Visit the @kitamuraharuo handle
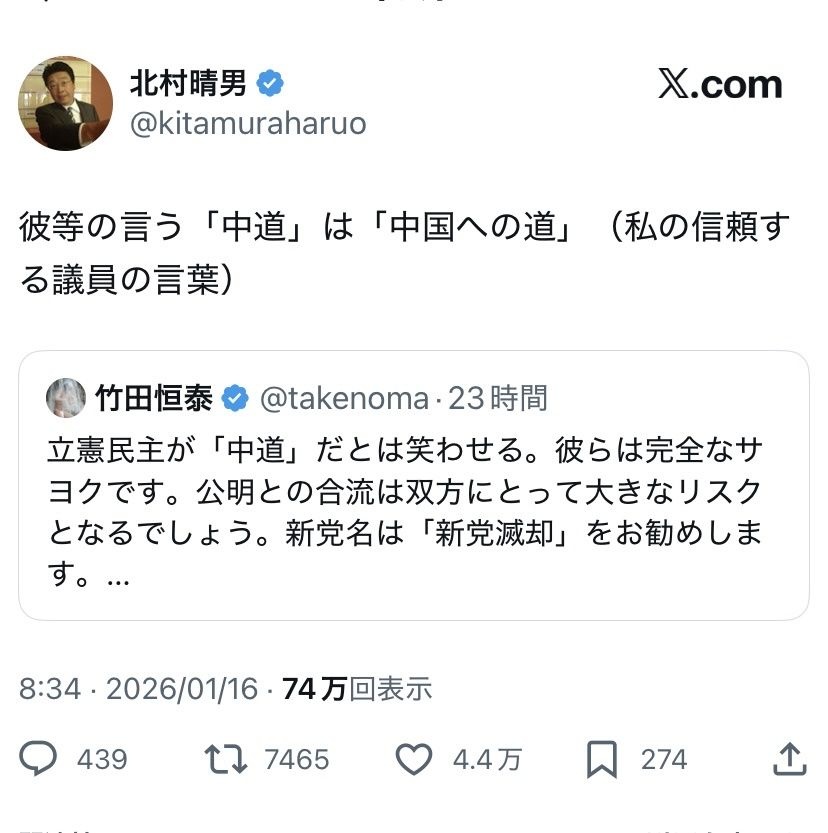This screenshot has width=828, height=833. 248,124
